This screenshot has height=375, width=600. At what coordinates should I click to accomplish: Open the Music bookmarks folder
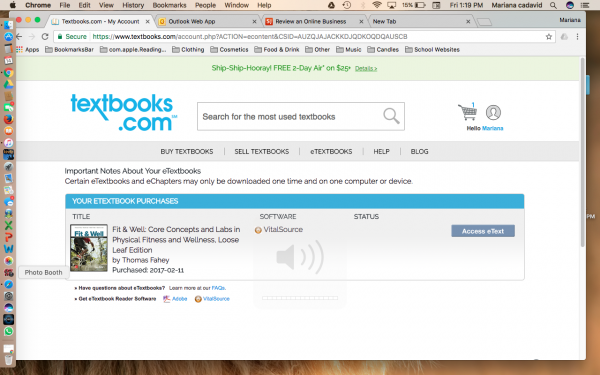point(349,49)
